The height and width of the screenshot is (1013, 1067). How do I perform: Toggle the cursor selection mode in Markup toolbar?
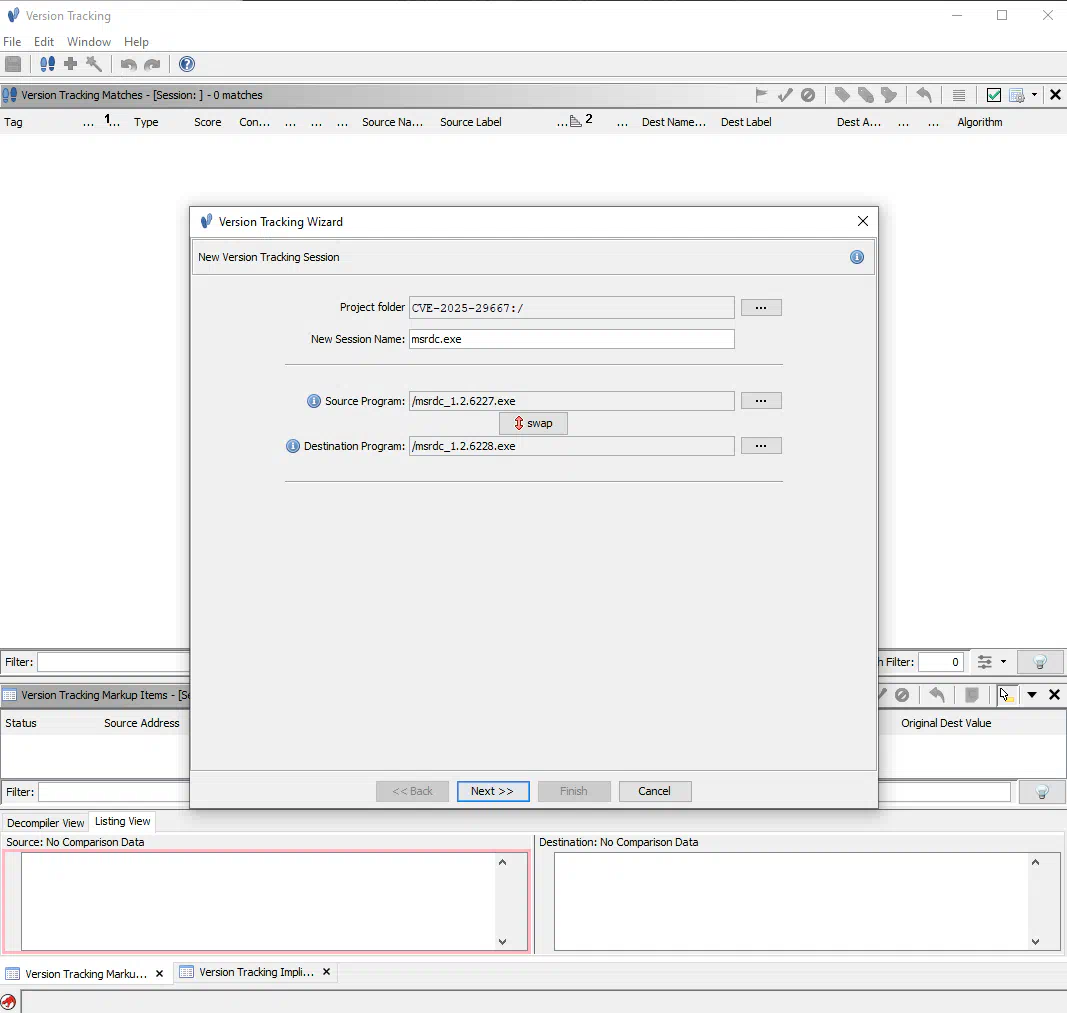point(1006,695)
